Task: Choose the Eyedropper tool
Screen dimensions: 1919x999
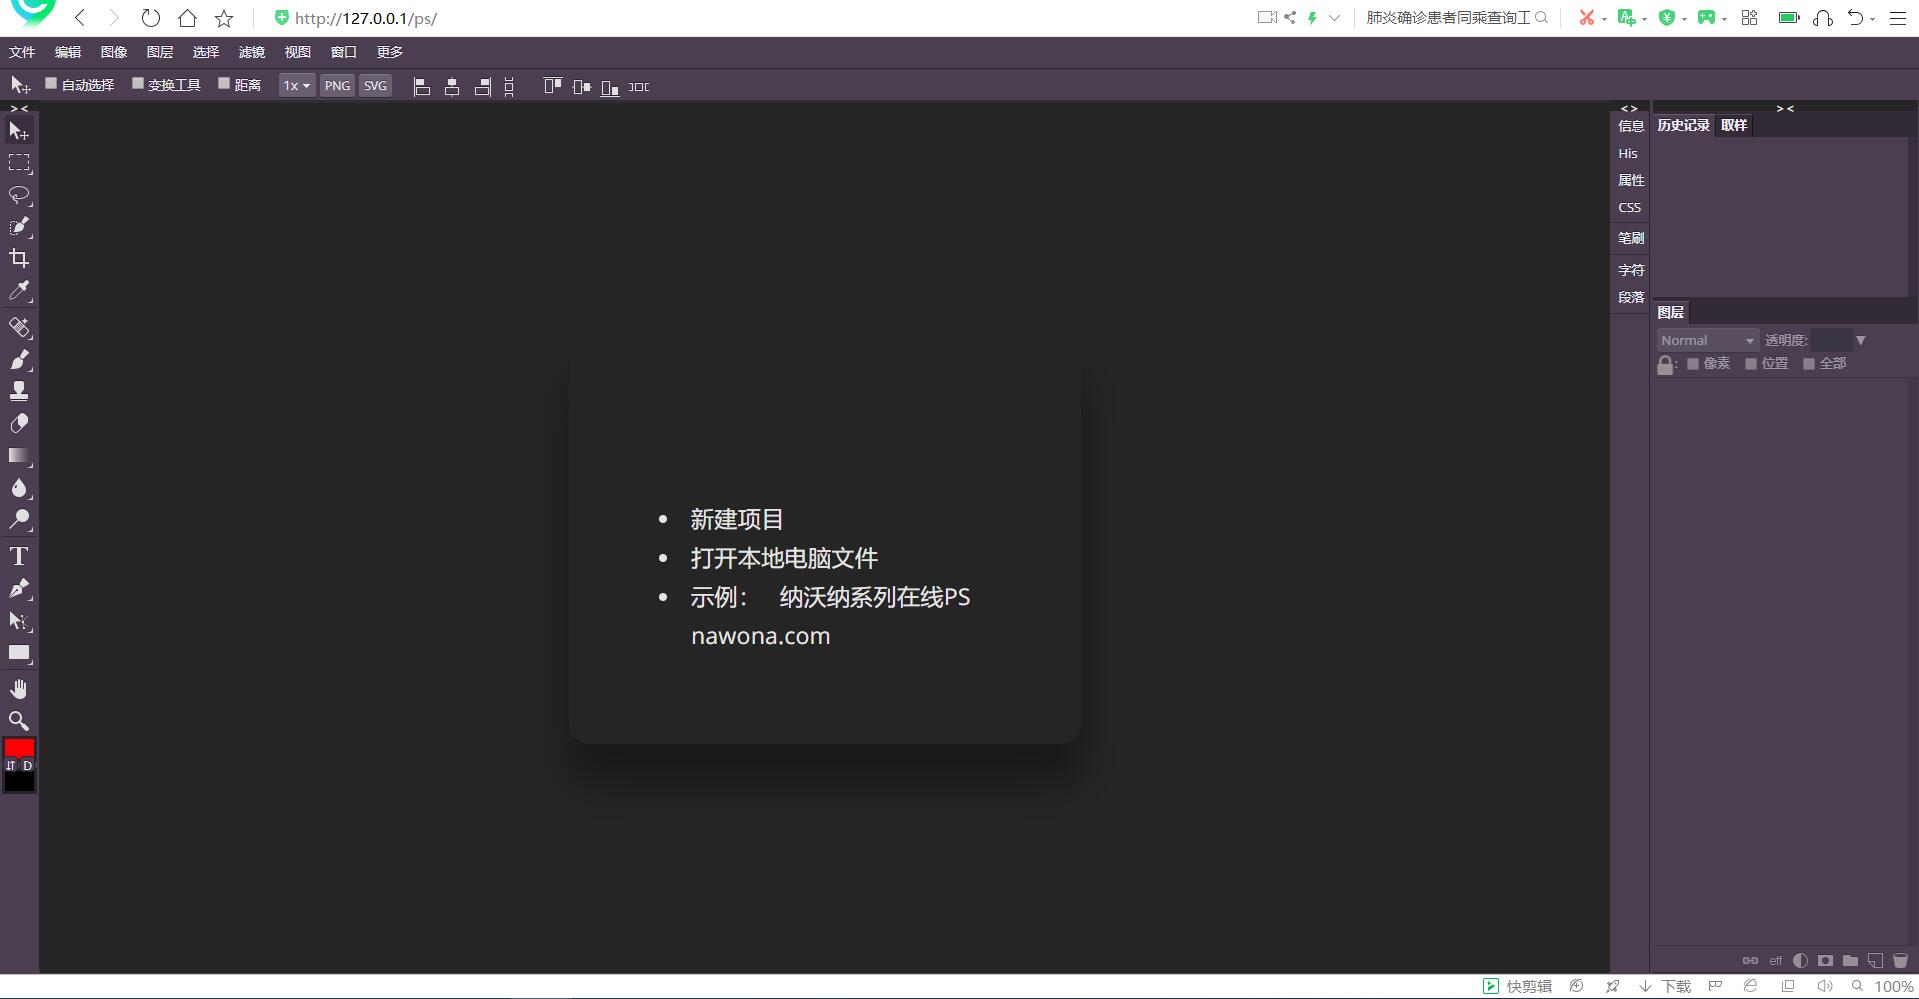Action: pos(19,291)
